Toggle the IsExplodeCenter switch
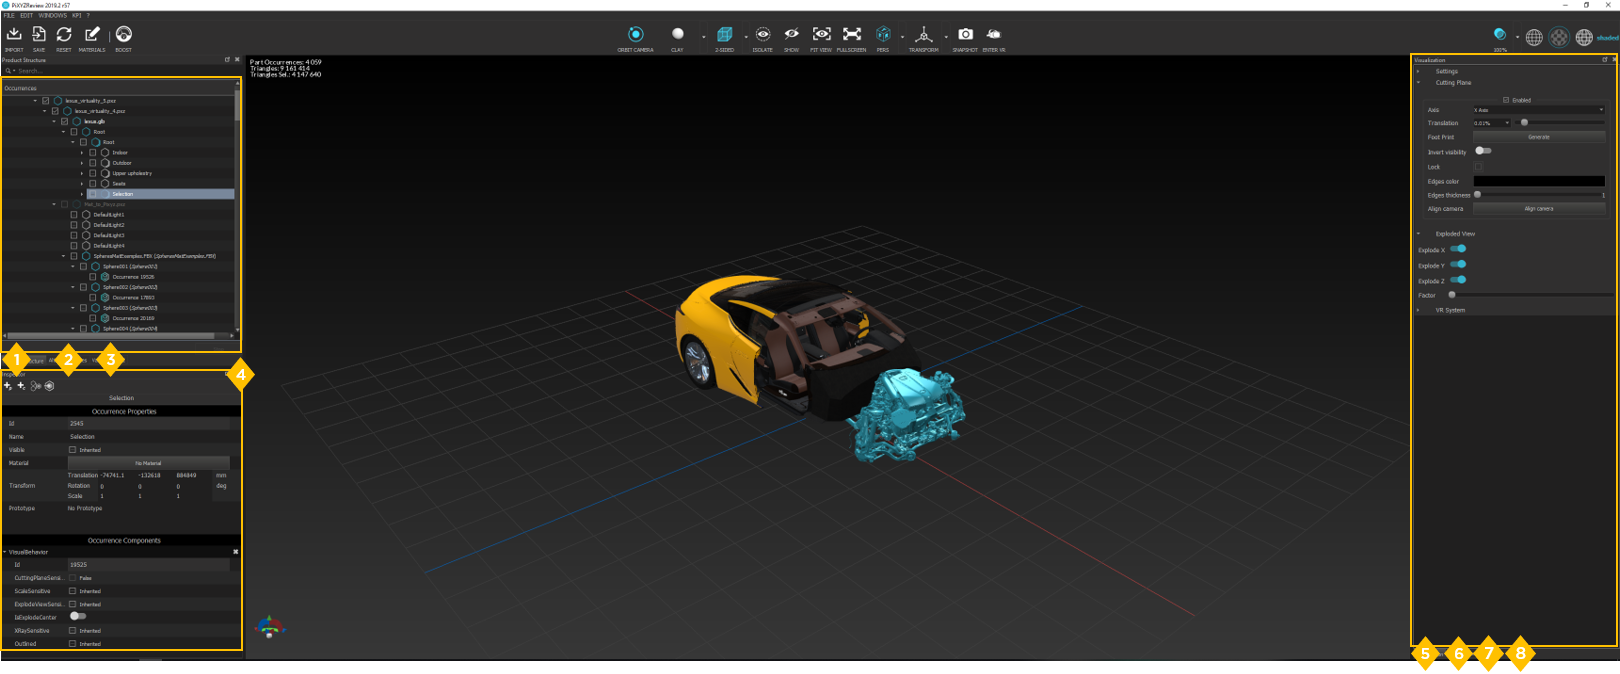Viewport: 1620px width, 674px height. 78,617
